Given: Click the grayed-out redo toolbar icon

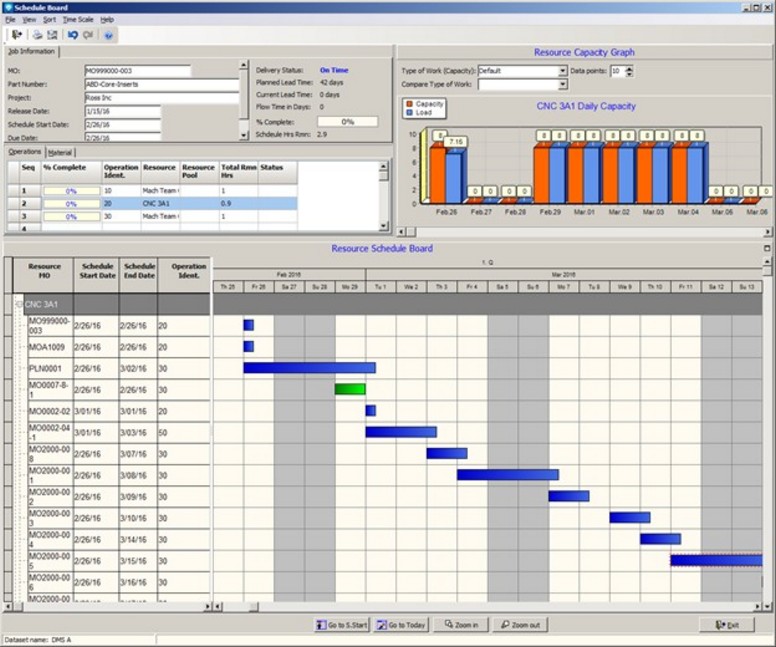Looking at the screenshot, I should pos(88,34).
